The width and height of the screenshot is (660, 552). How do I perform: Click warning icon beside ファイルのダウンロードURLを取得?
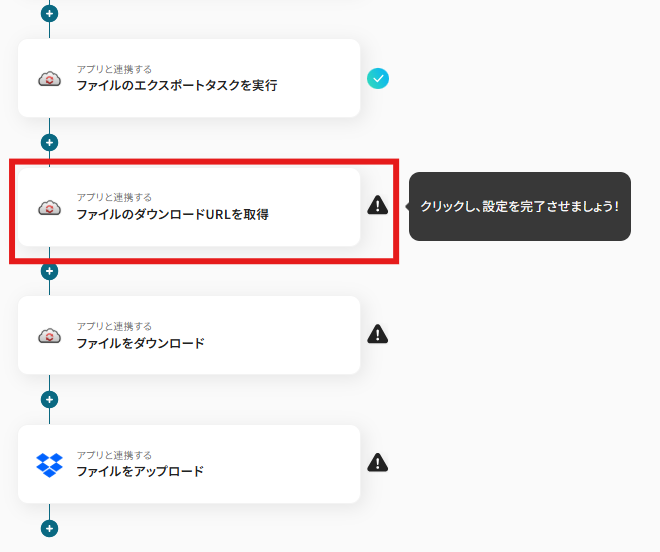tap(378, 205)
